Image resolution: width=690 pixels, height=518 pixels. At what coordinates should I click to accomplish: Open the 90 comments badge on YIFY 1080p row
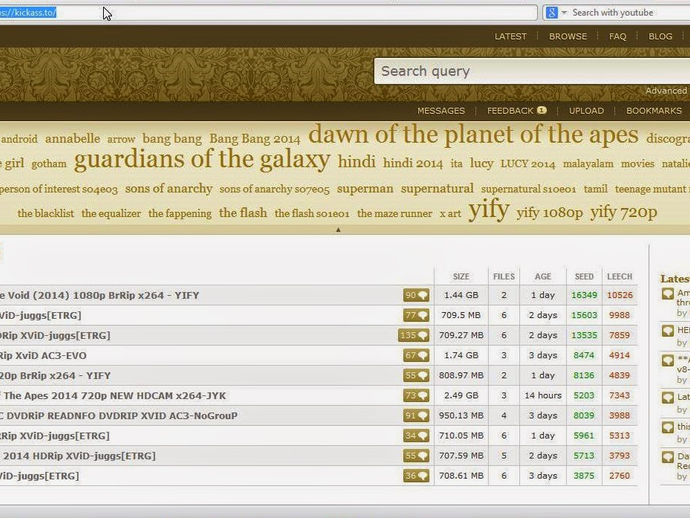pos(416,295)
